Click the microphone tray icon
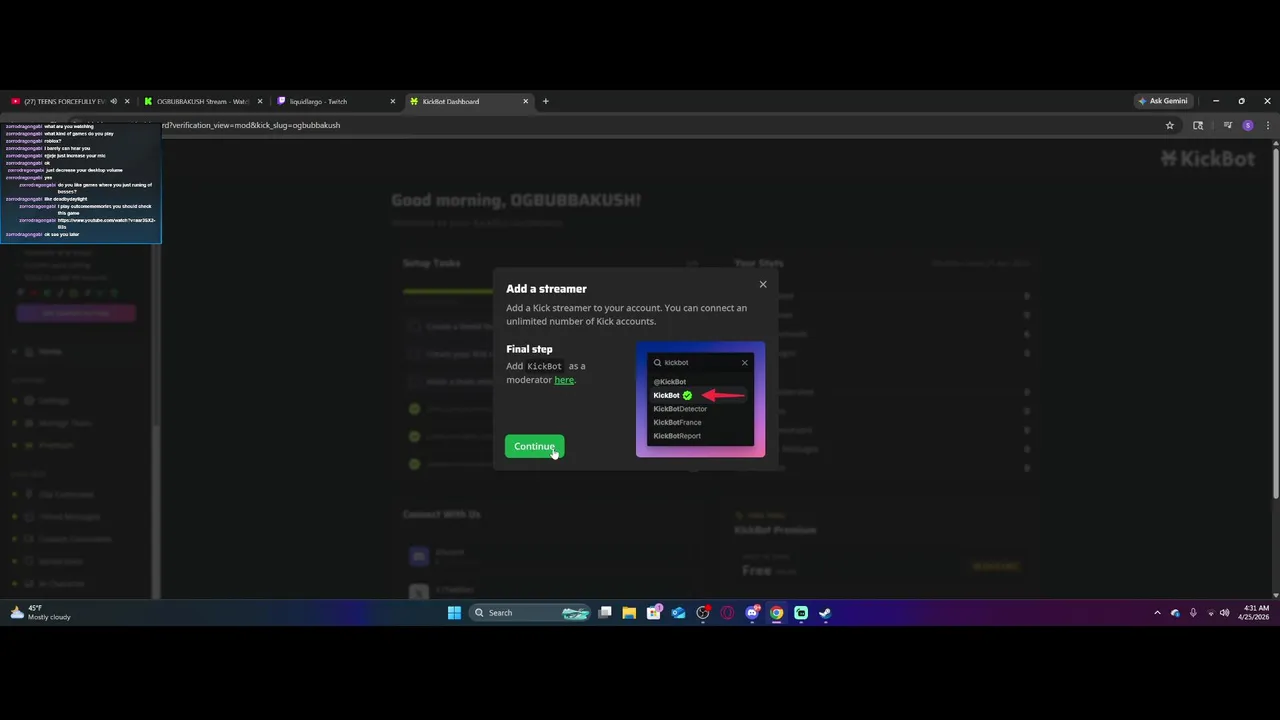The image size is (1280, 720). coord(1193,613)
